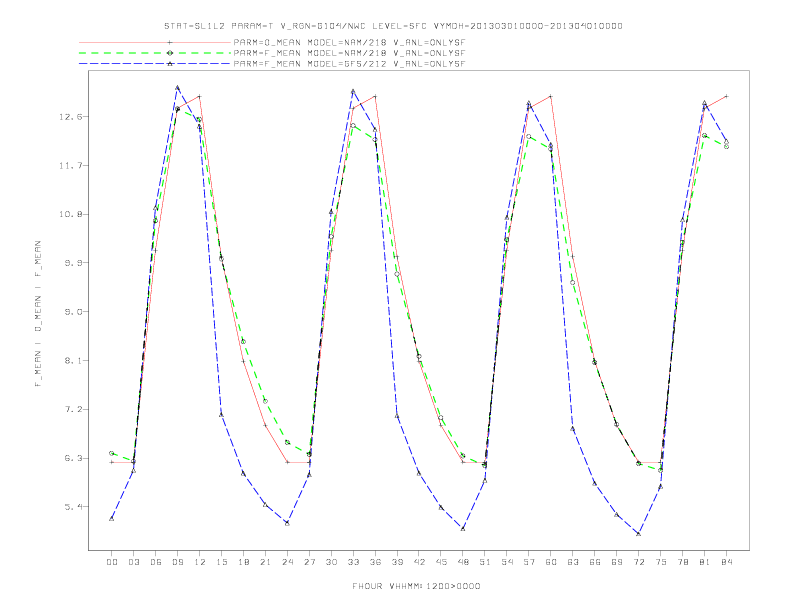Click the vertical axis label F_MEAN | O_MEAN | F_MEAN
792x612 pixels.
coord(38,314)
